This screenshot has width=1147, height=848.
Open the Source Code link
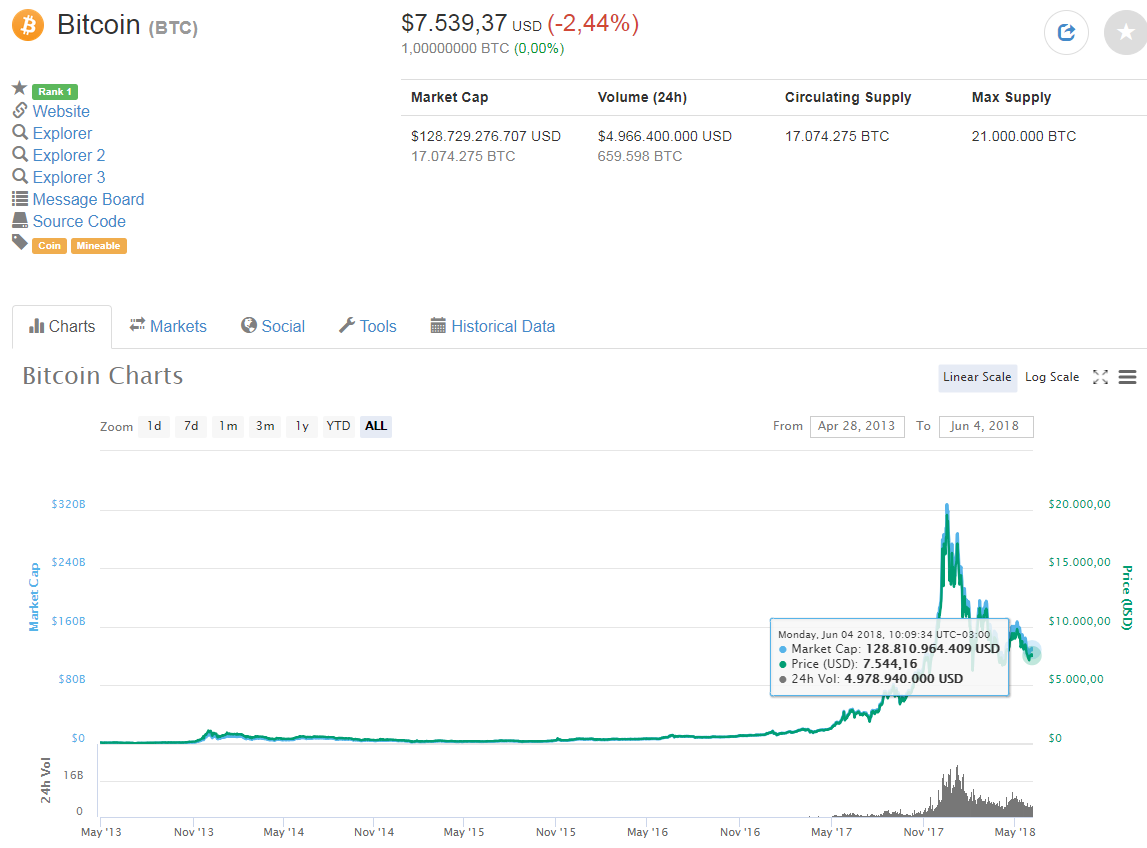point(79,221)
